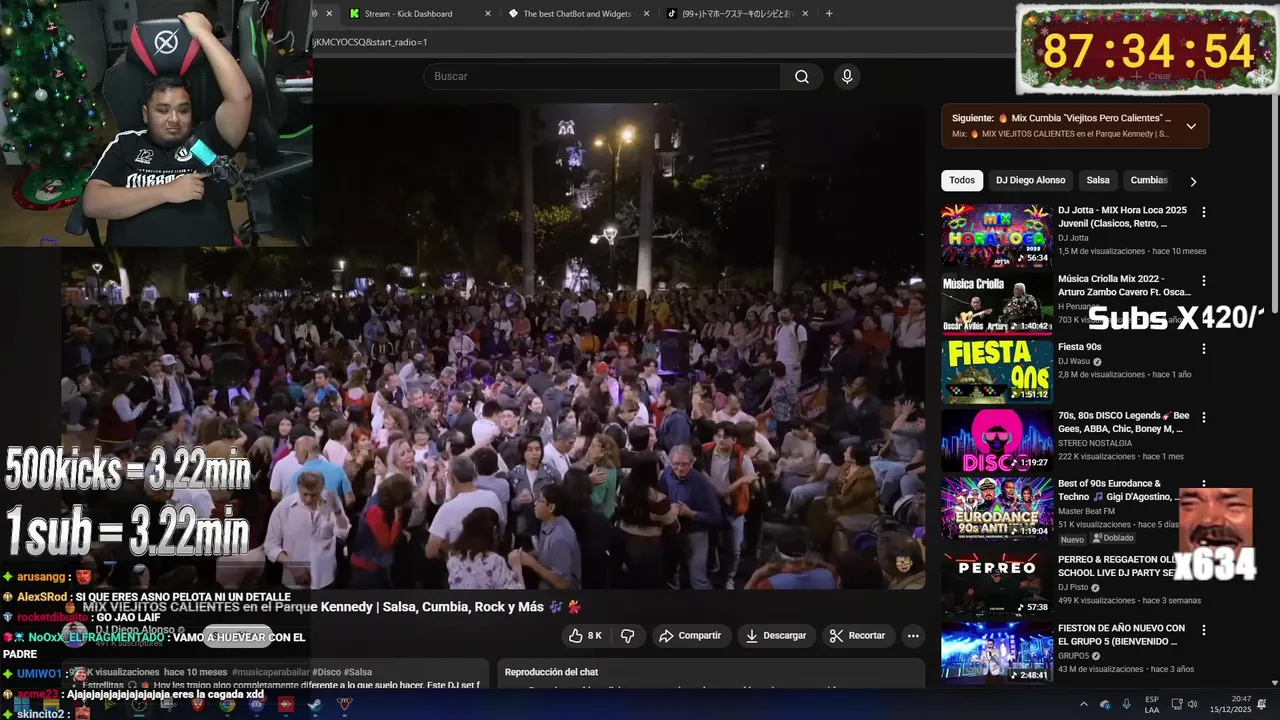Image resolution: width=1280 pixels, height=720 pixels.
Task: Click the Descargar download button
Action: tap(776, 636)
